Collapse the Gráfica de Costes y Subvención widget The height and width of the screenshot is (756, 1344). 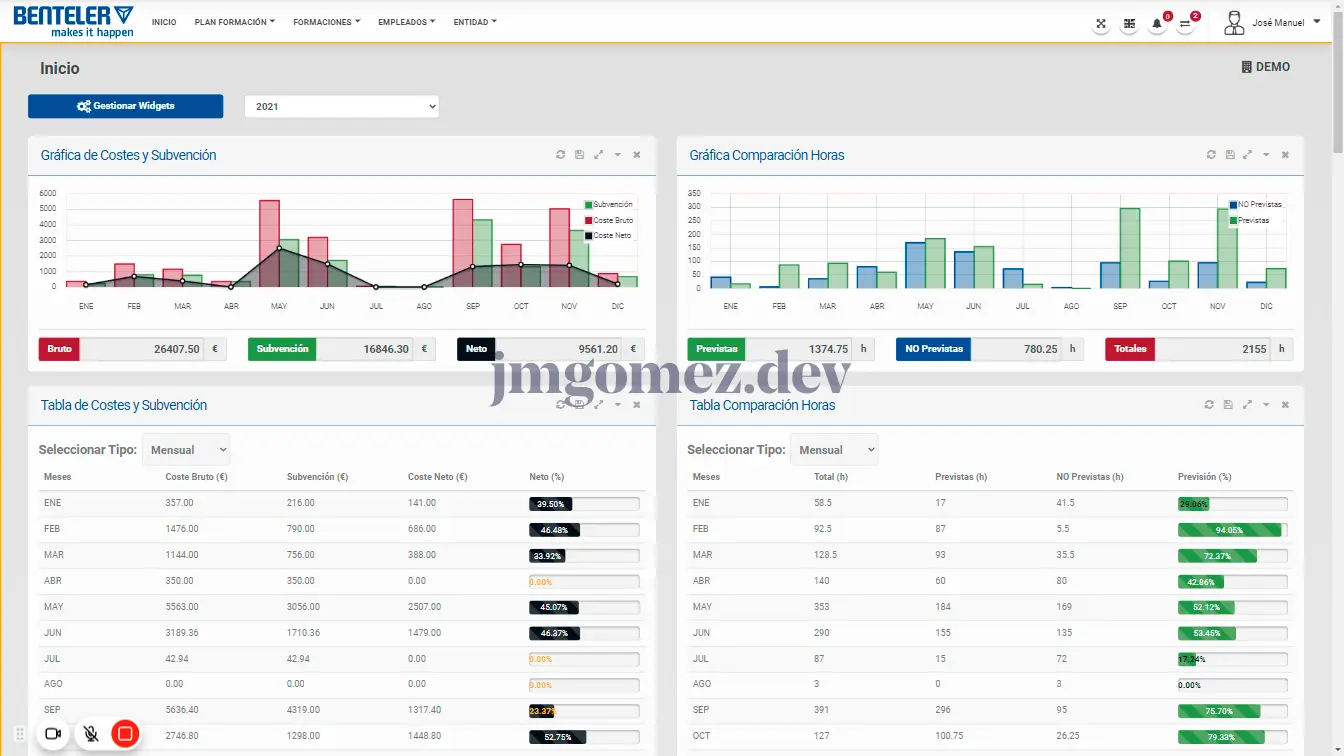617,155
